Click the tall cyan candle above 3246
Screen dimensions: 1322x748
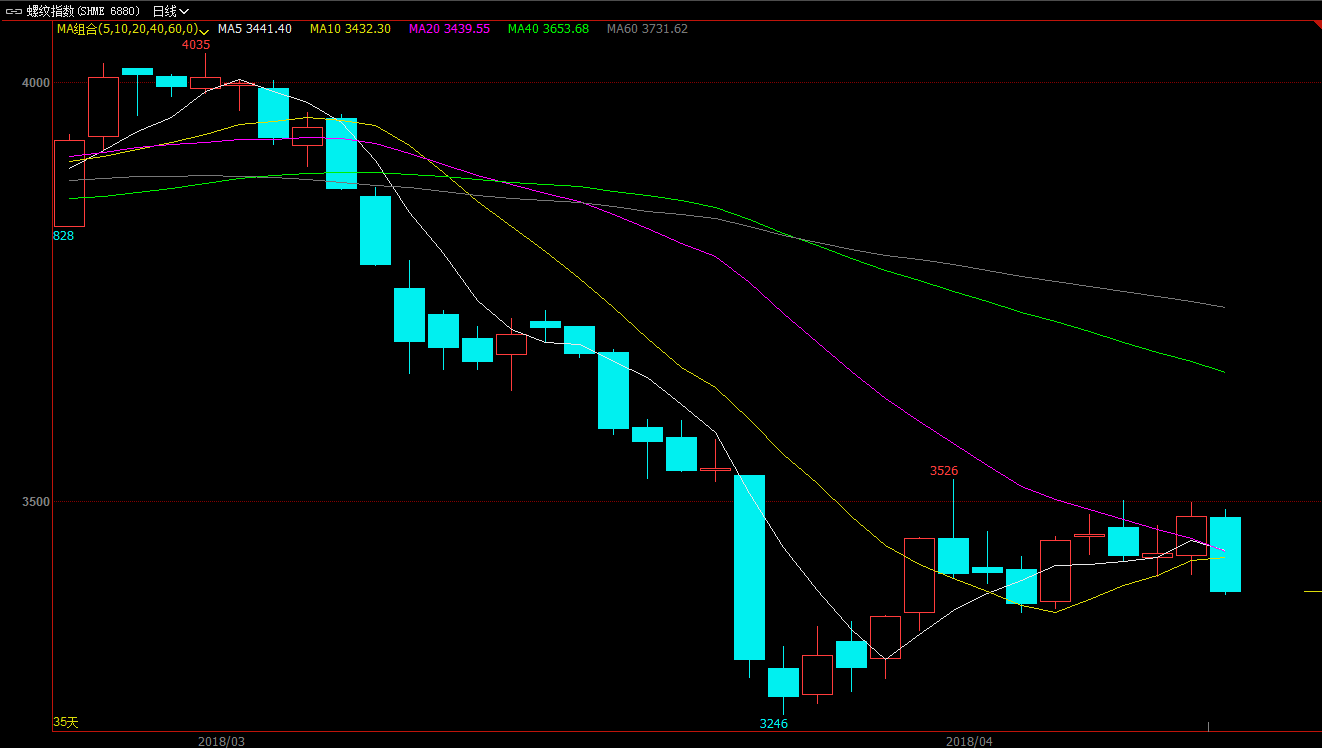point(749,567)
